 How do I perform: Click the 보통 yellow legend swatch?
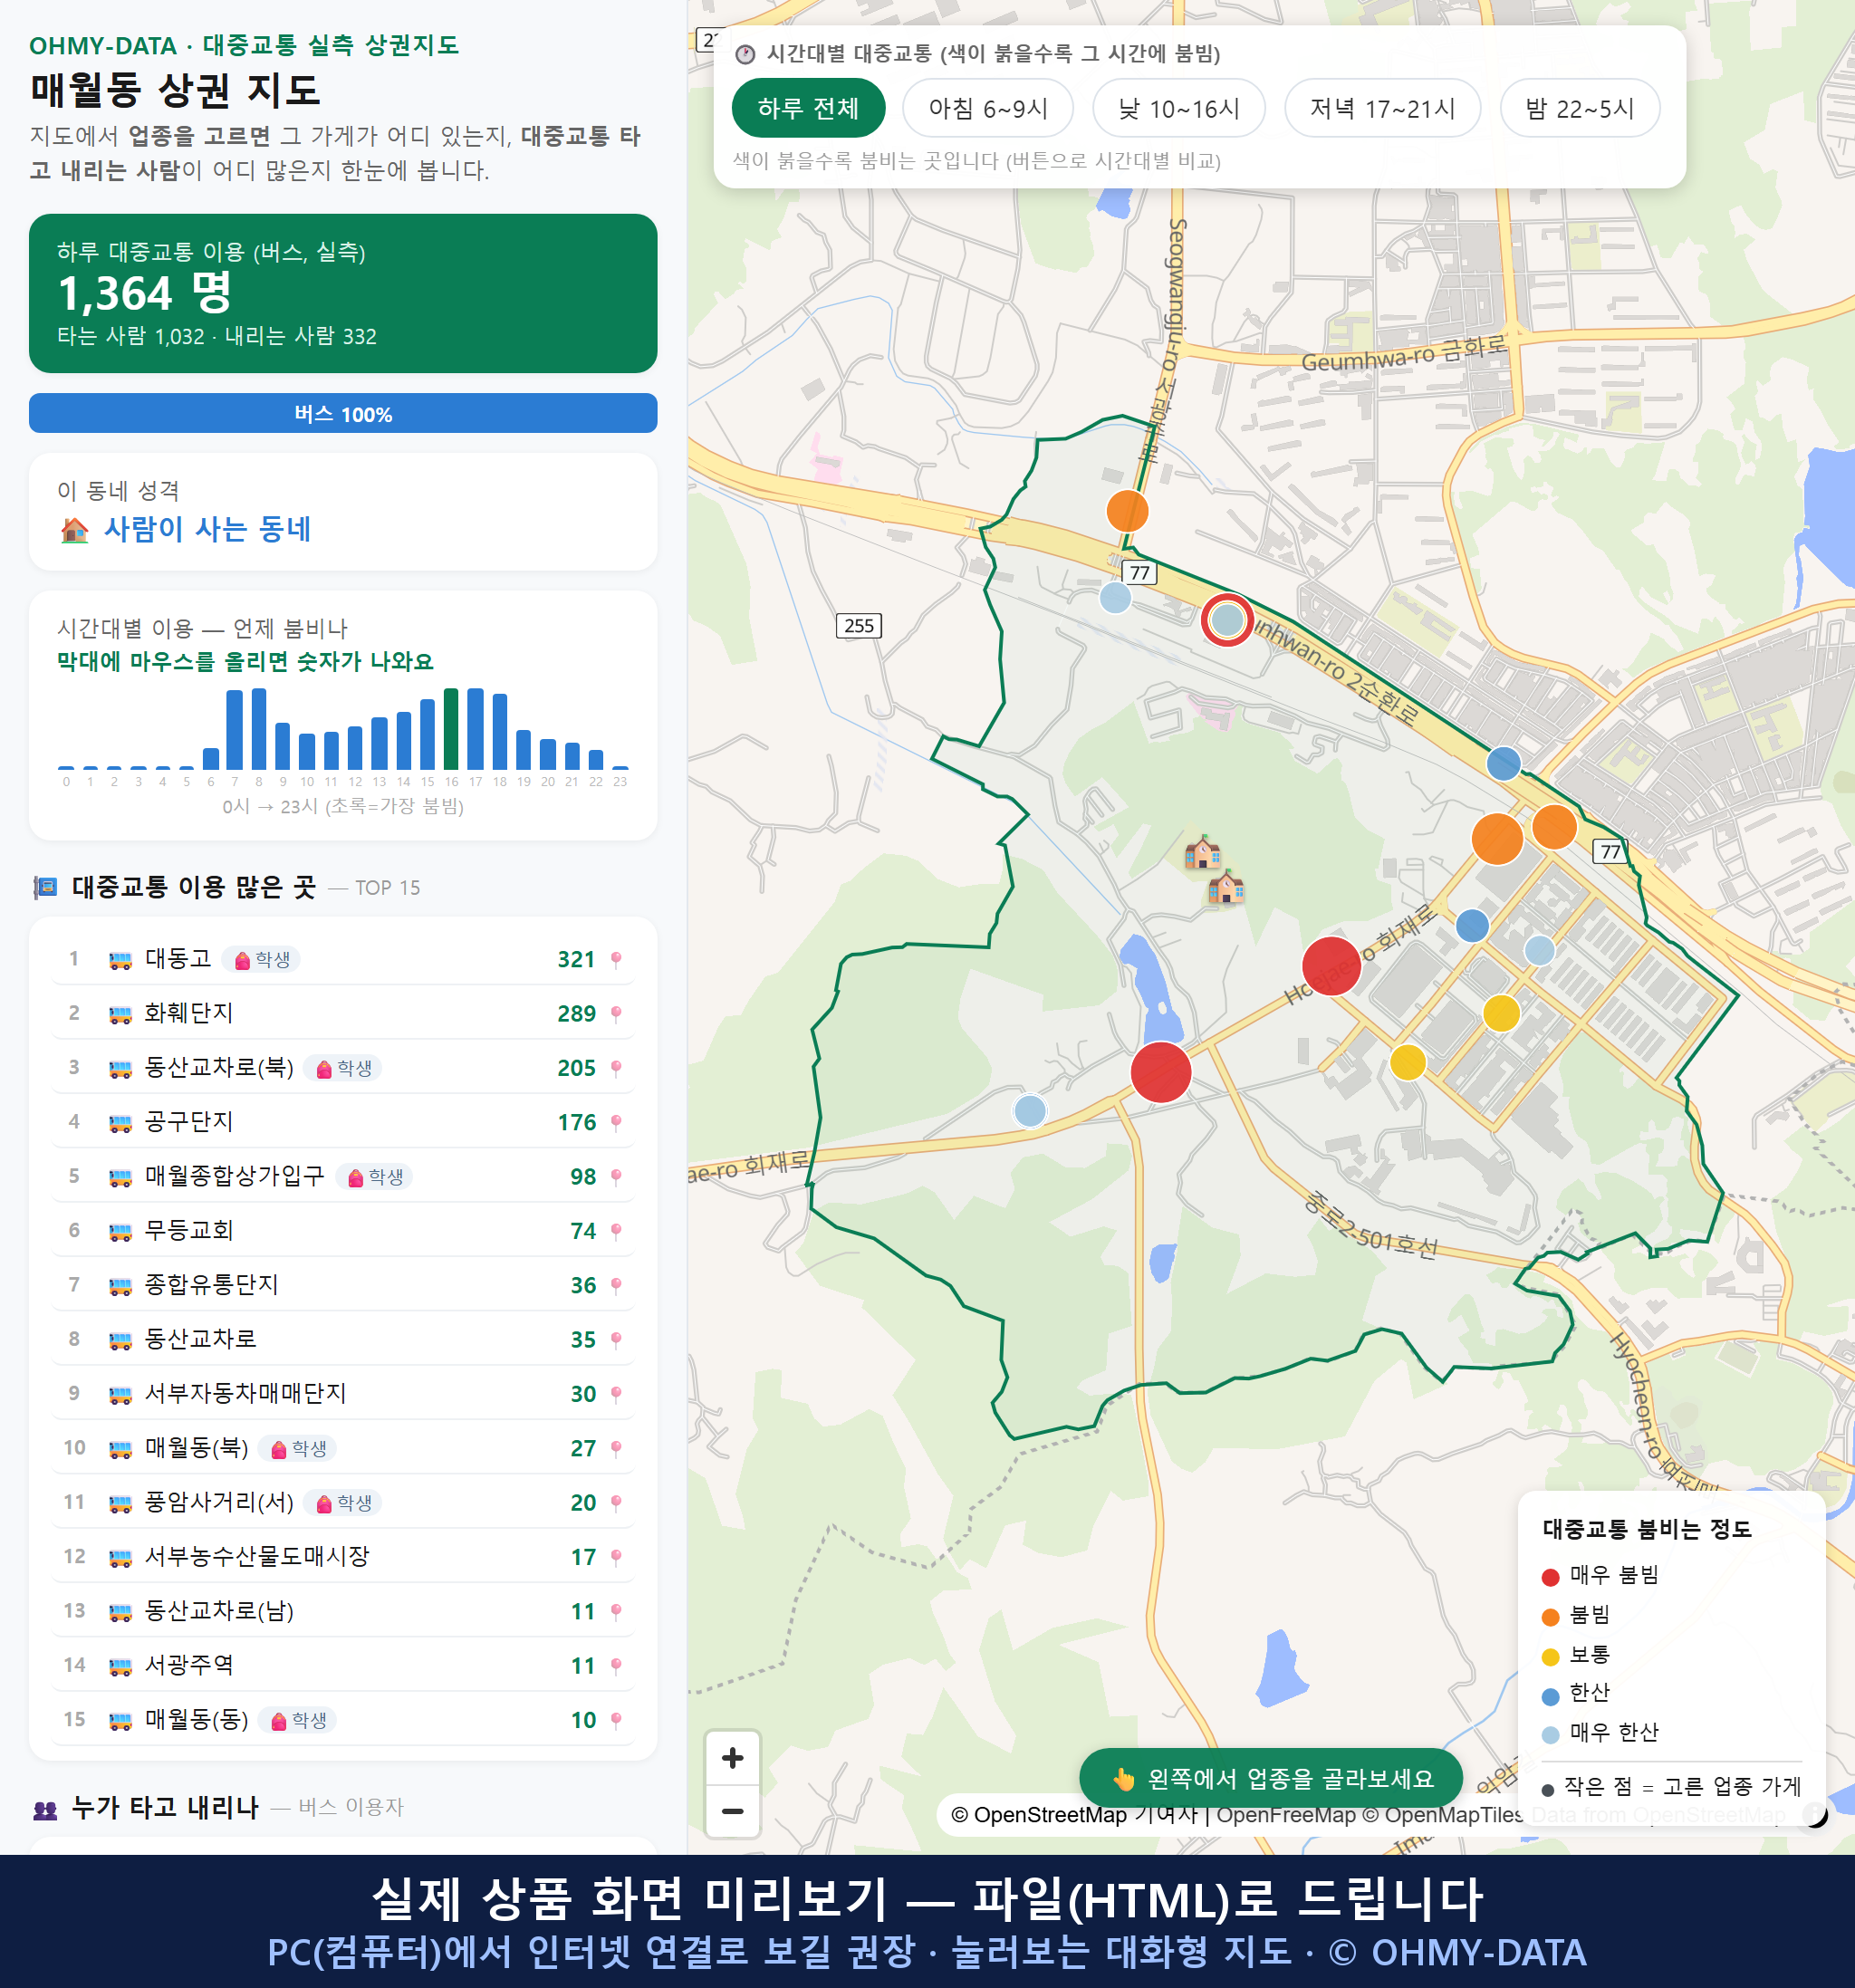pos(1550,1657)
